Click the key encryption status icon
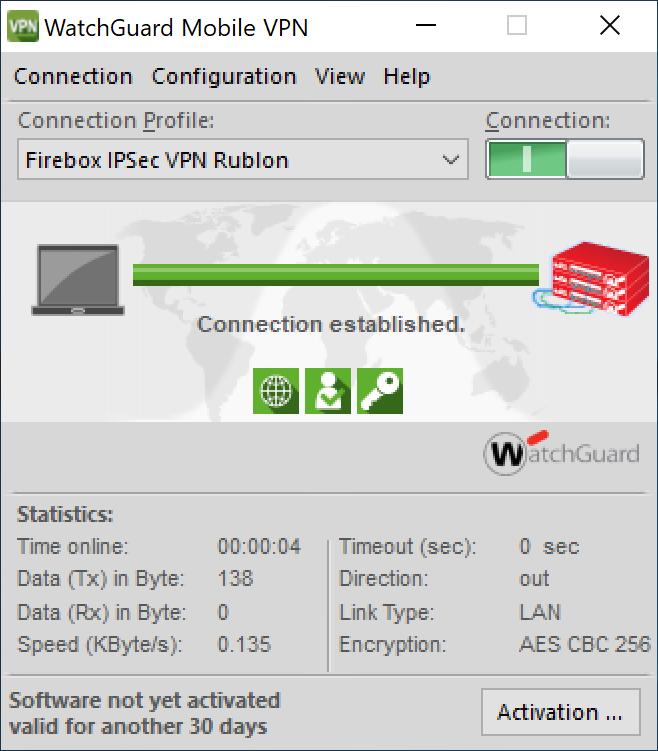 coord(379,391)
